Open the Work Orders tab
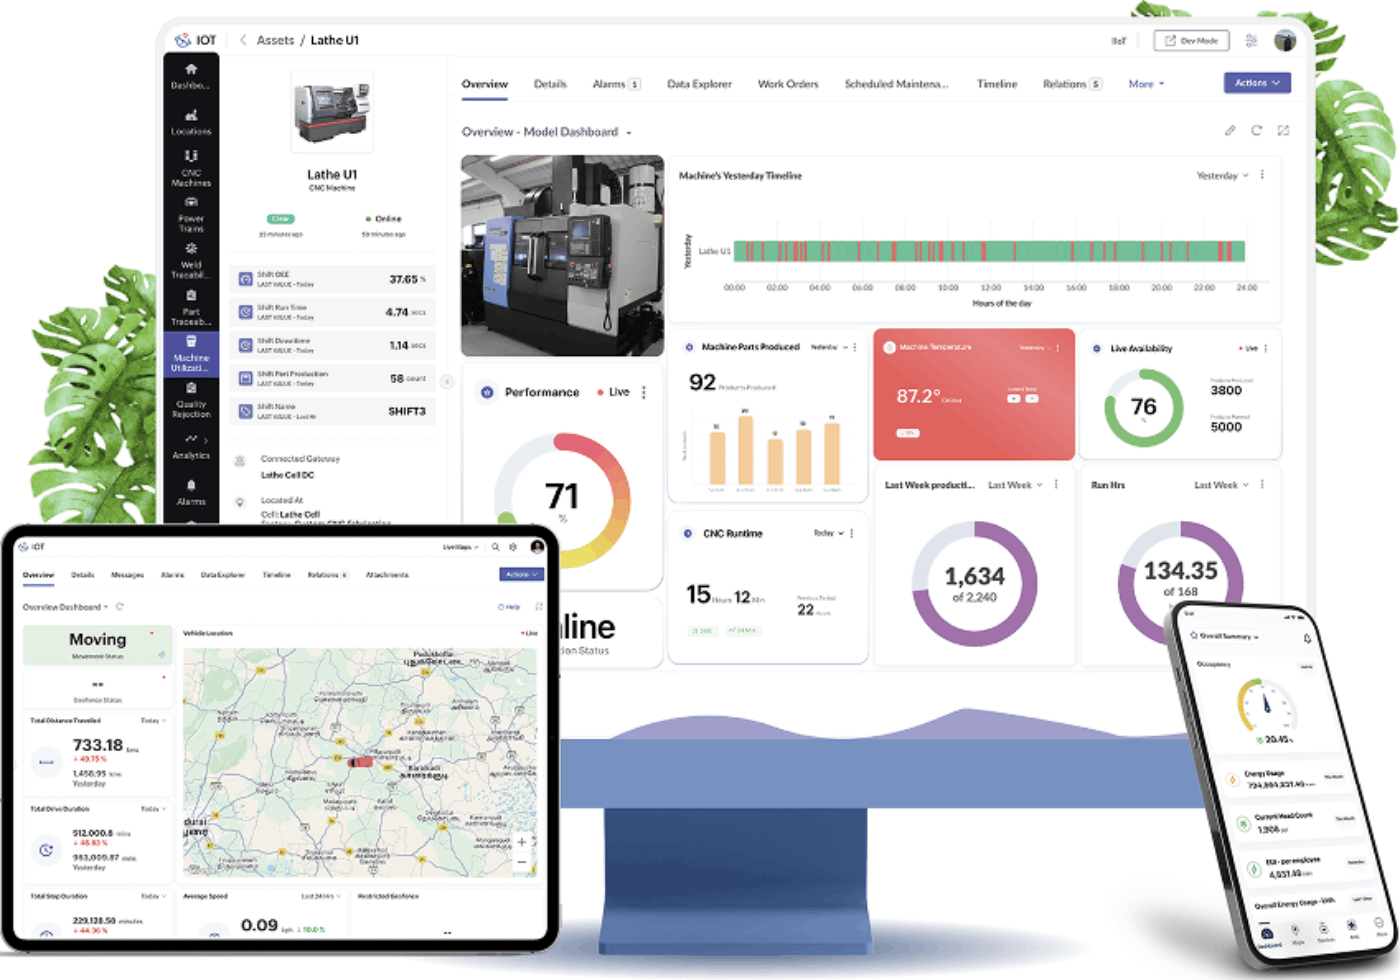The image size is (1400, 980). pos(788,84)
